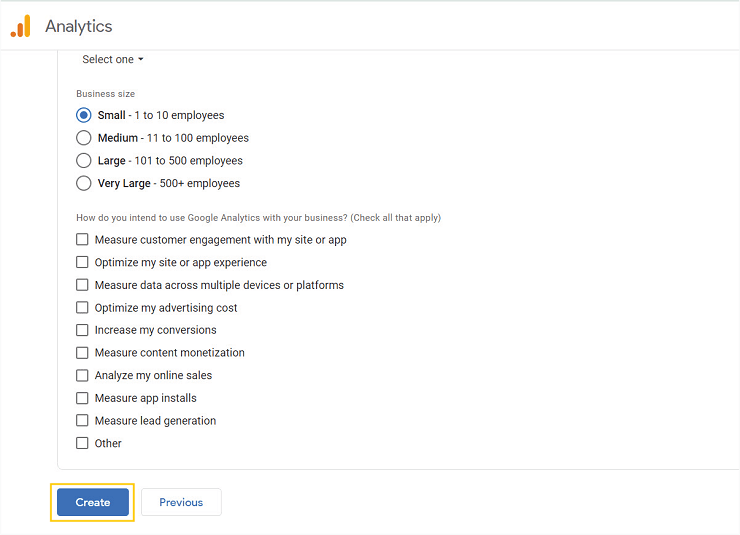Go back with the Previous button

(181, 502)
